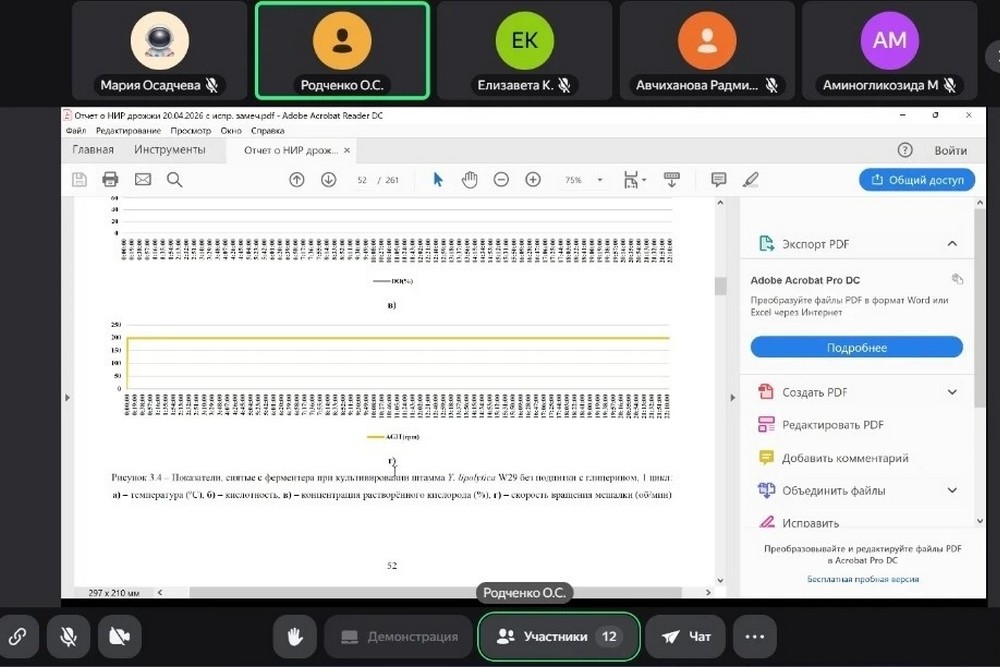Click the tools pane vertical scrollbar

pyautogui.click(x=980, y=308)
